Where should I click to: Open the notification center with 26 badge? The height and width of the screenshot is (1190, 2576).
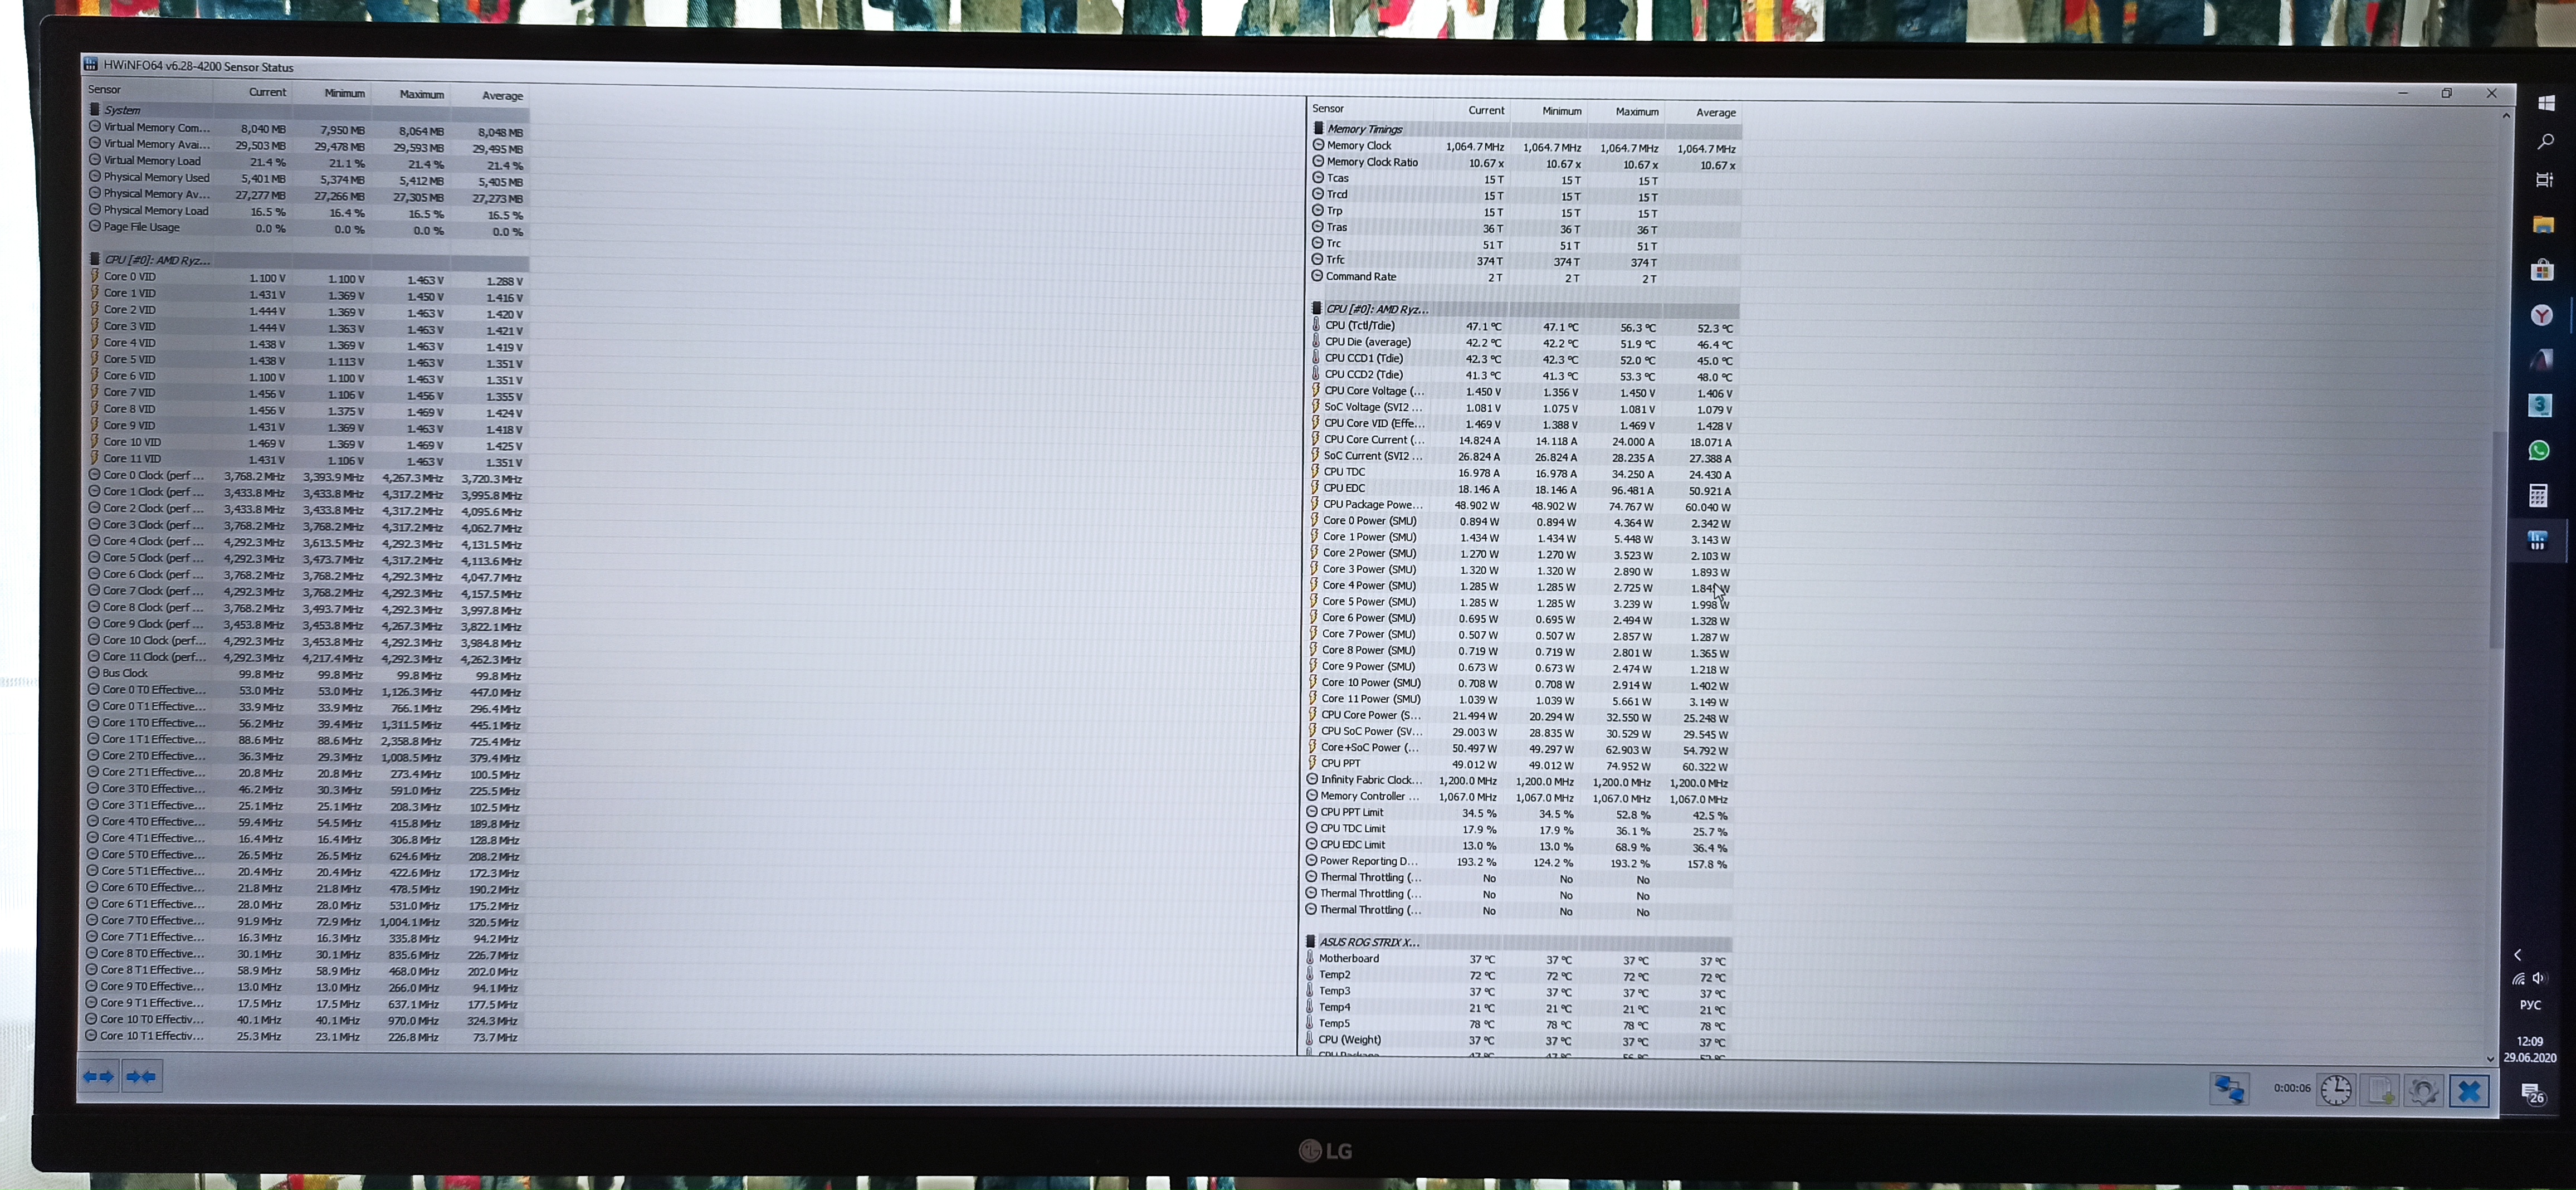pyautogui.click(x=2532, y=1094)
